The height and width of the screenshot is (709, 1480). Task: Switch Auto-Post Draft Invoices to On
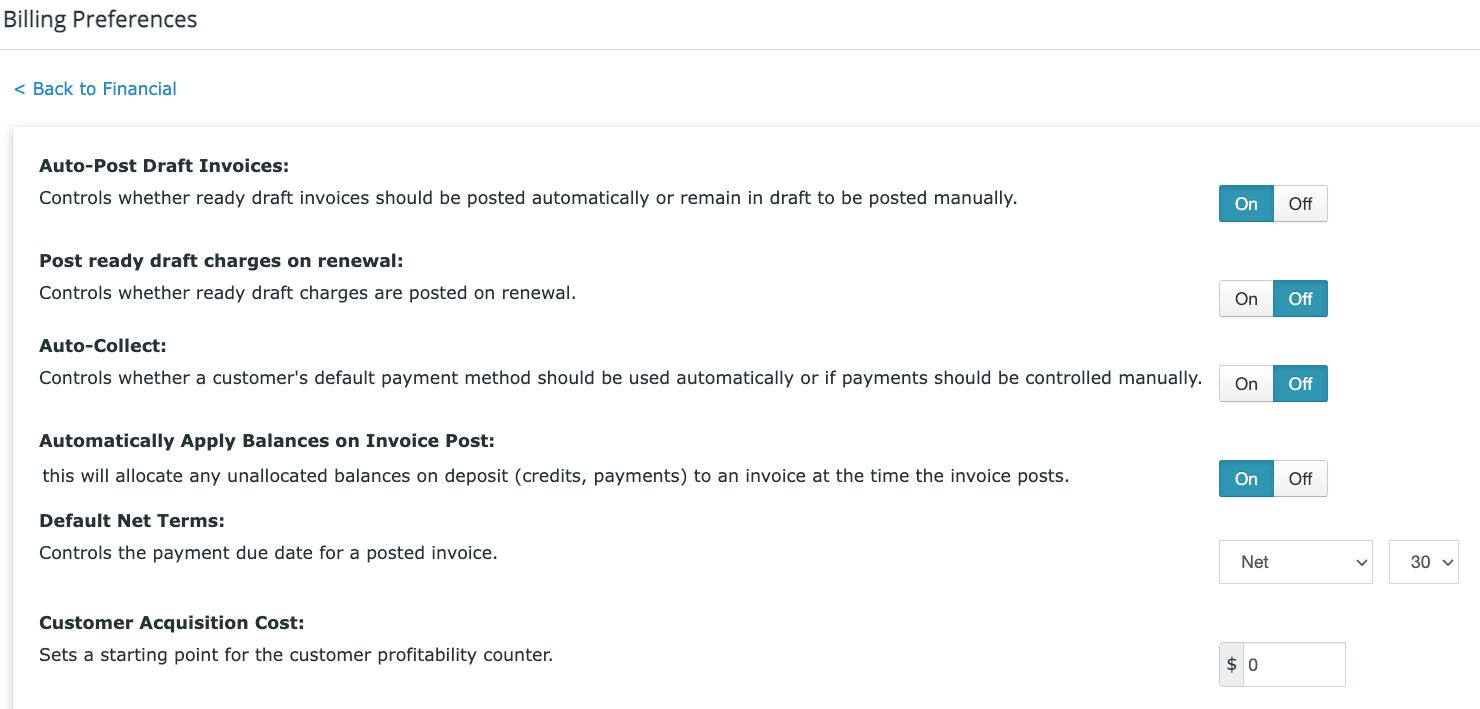(x=1246, y=204)
